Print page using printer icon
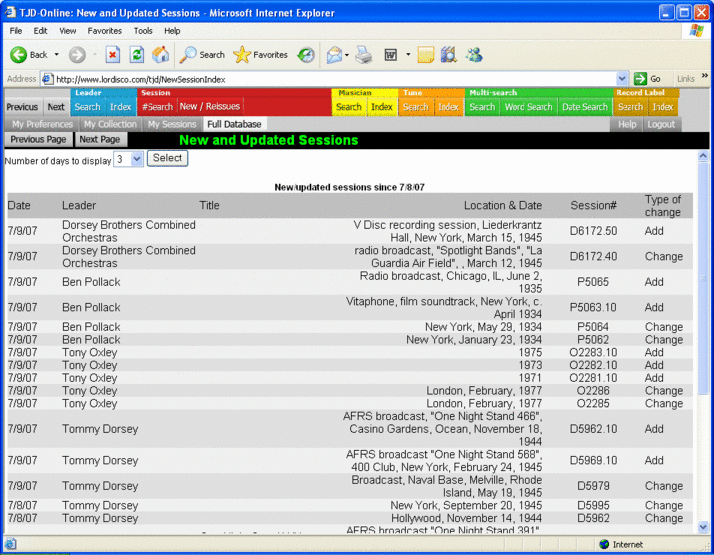 point(364,55)
